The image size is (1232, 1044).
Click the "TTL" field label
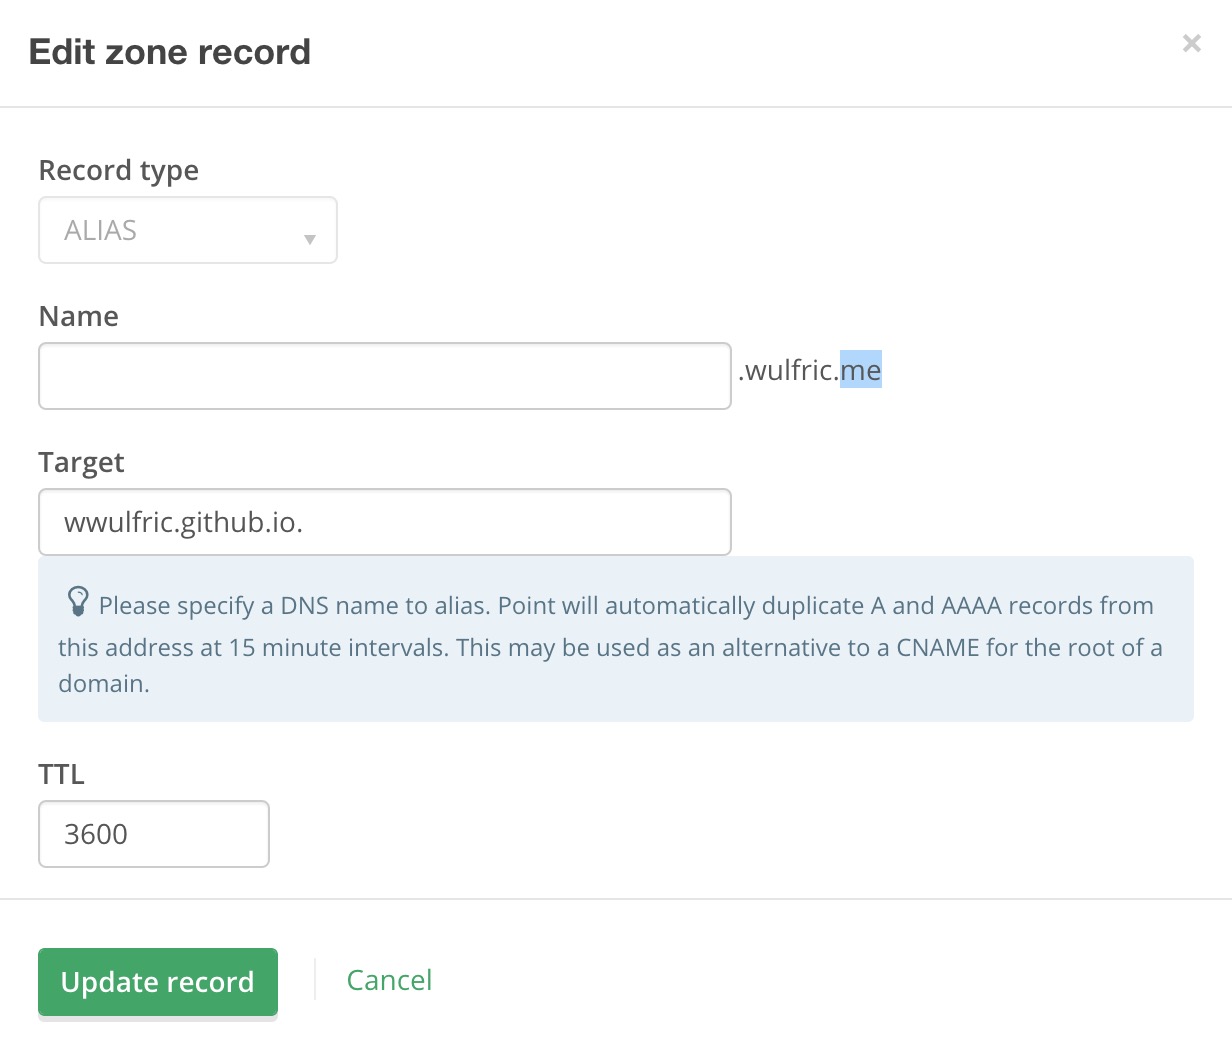pyautogui.click(x=61, y=775)
